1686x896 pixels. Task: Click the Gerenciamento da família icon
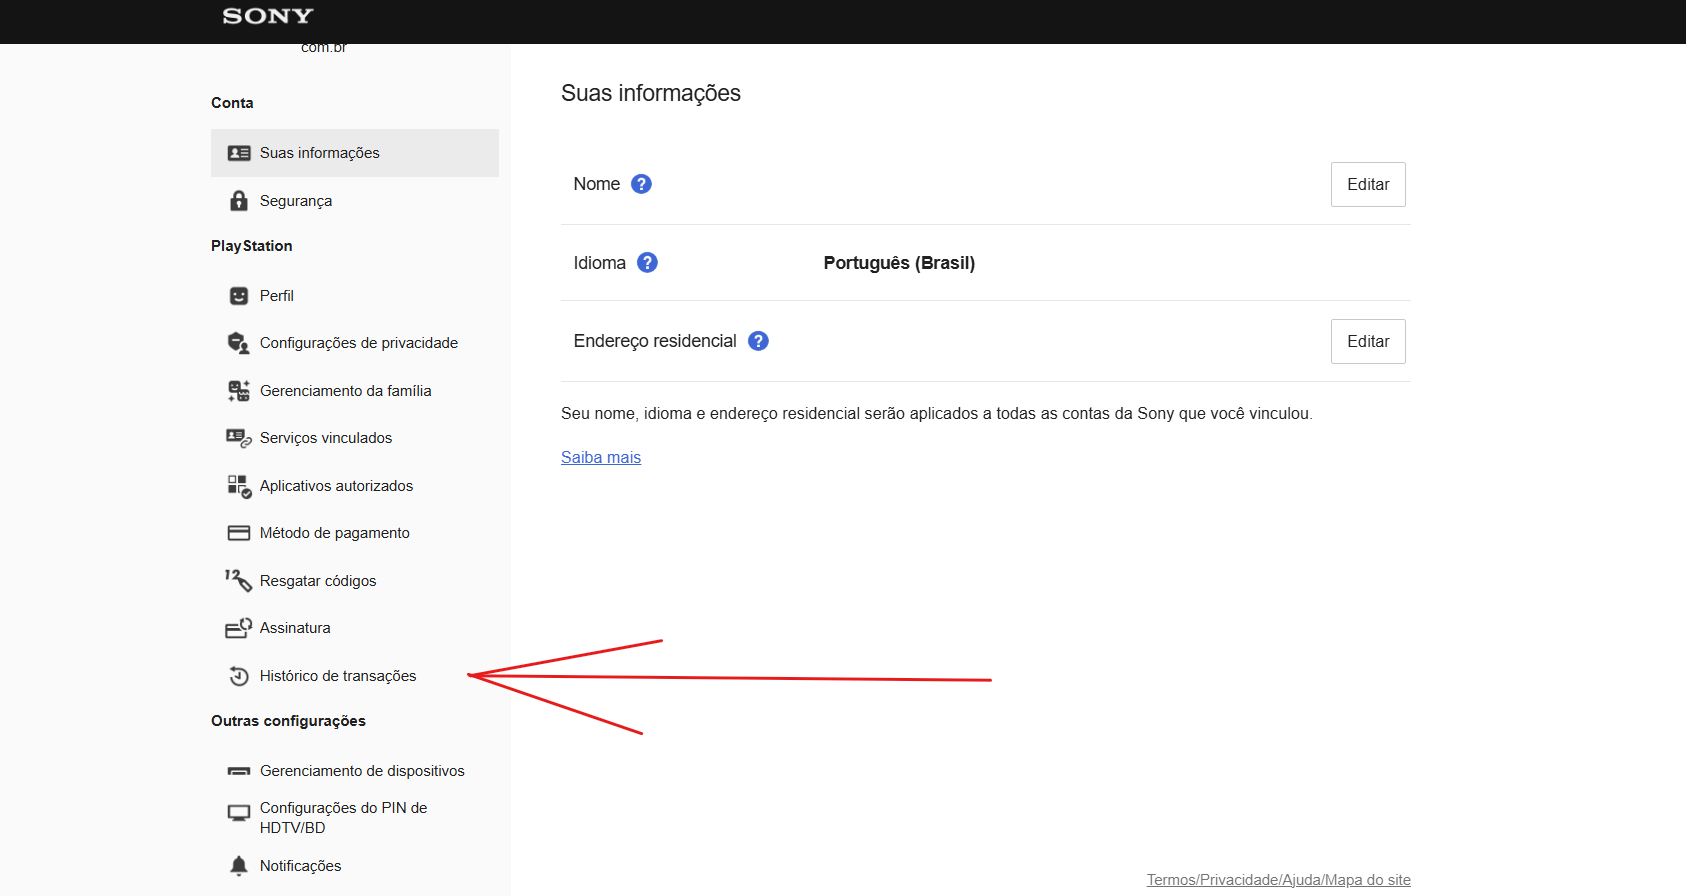[239, 391]
